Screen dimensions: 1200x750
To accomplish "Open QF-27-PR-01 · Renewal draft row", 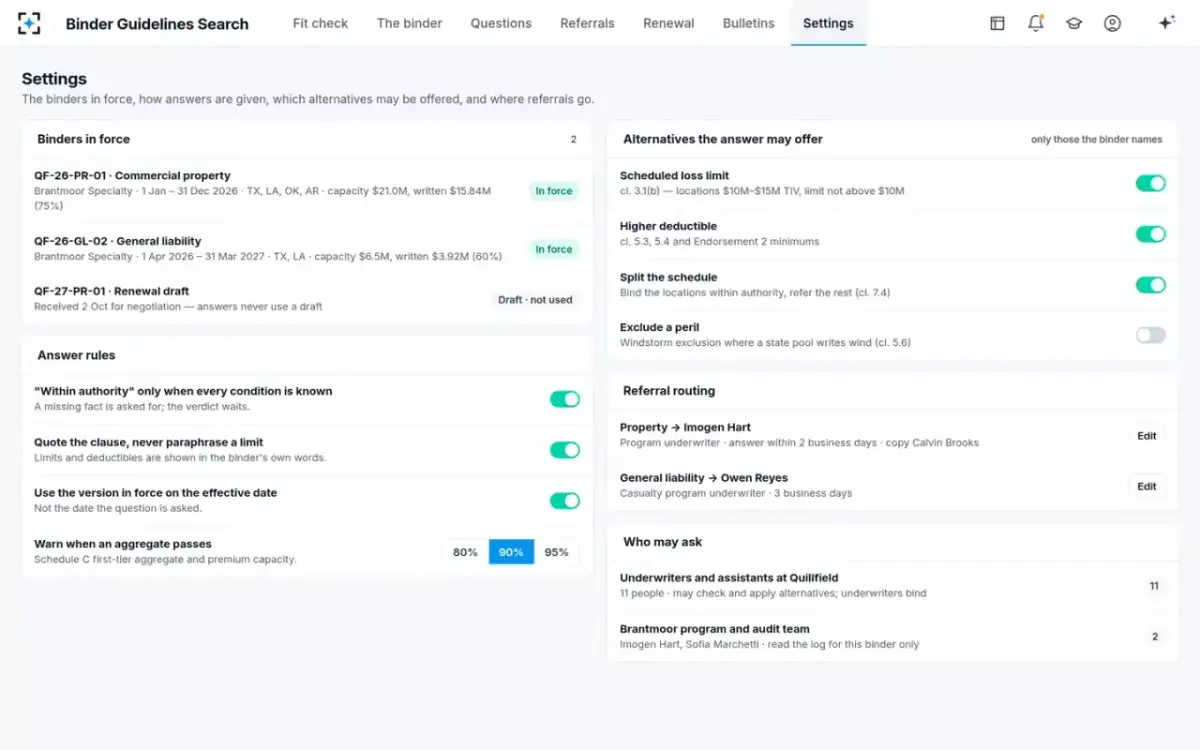I will (307, 299).
